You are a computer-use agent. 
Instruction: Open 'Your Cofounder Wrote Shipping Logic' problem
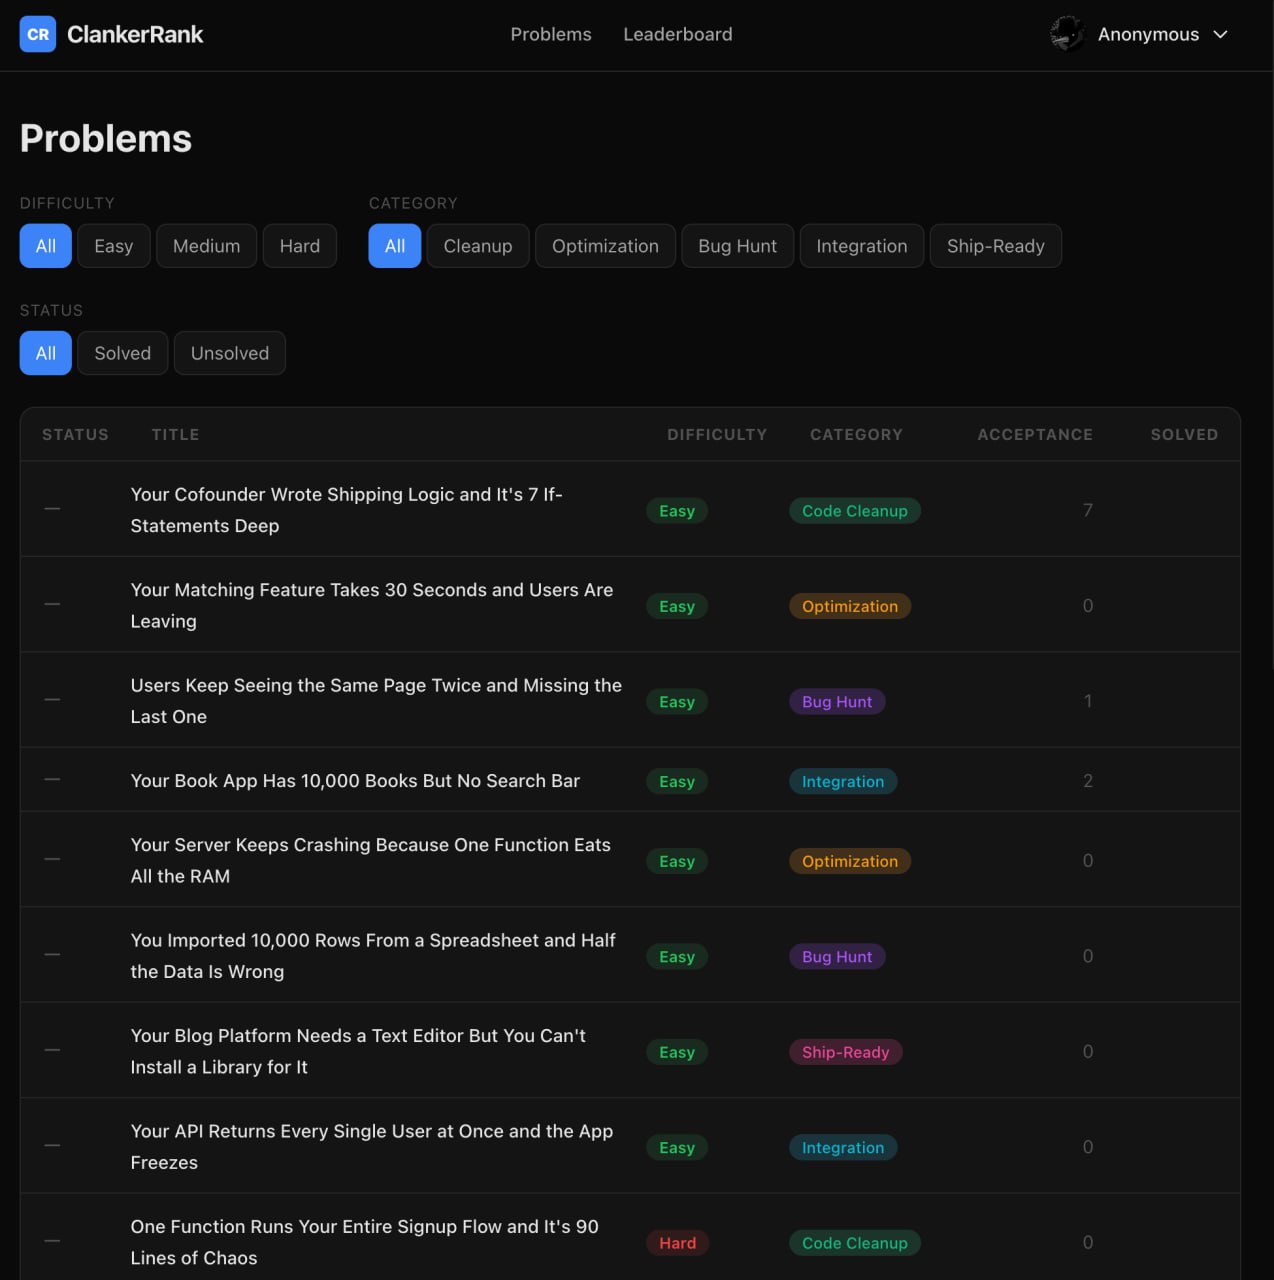(346, 510)
